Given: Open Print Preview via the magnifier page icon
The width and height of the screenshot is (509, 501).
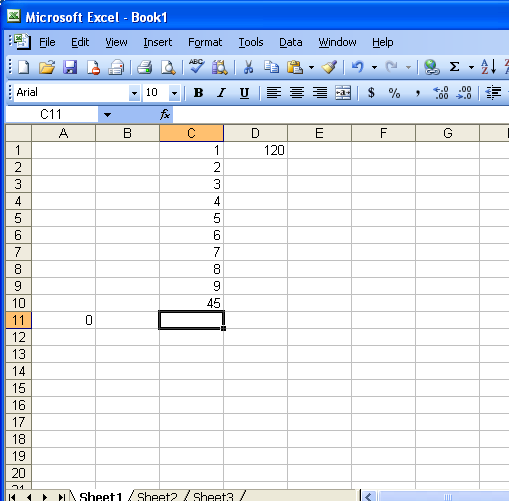Looking at the screenshot, I should (x=168, y=67).
